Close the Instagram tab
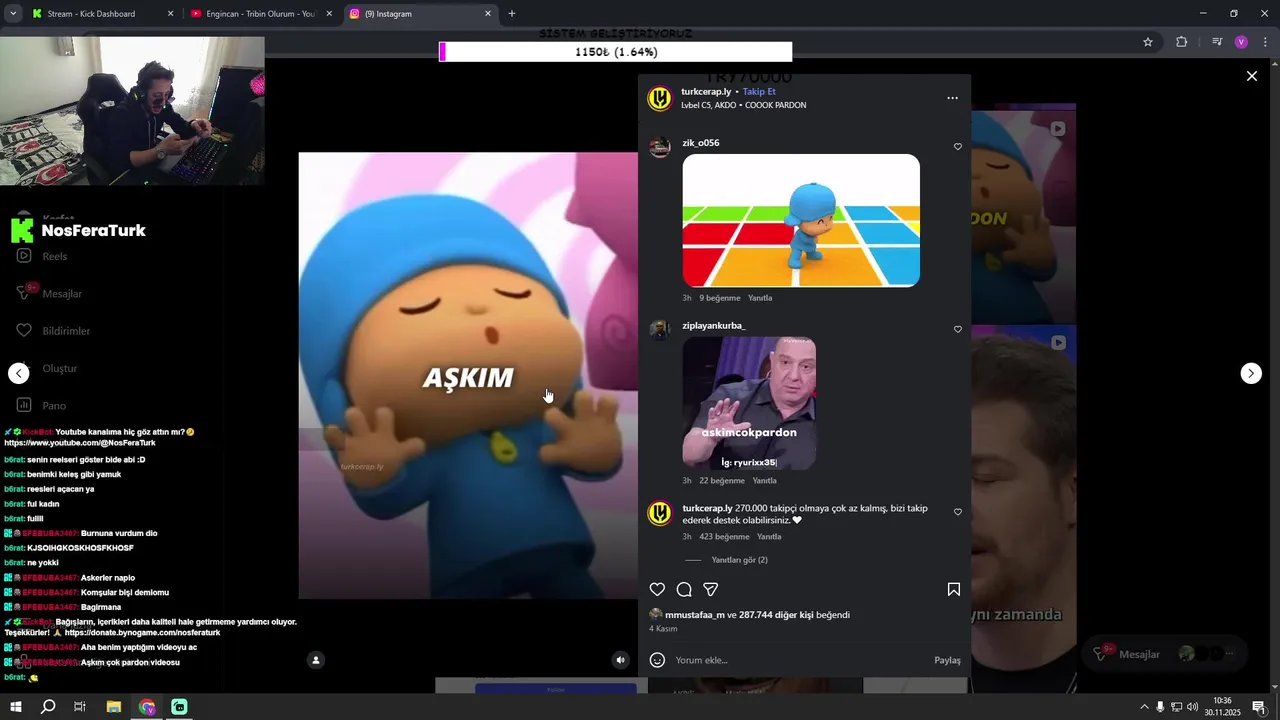Screen dimensions: 1280x720 click(488, 14)
